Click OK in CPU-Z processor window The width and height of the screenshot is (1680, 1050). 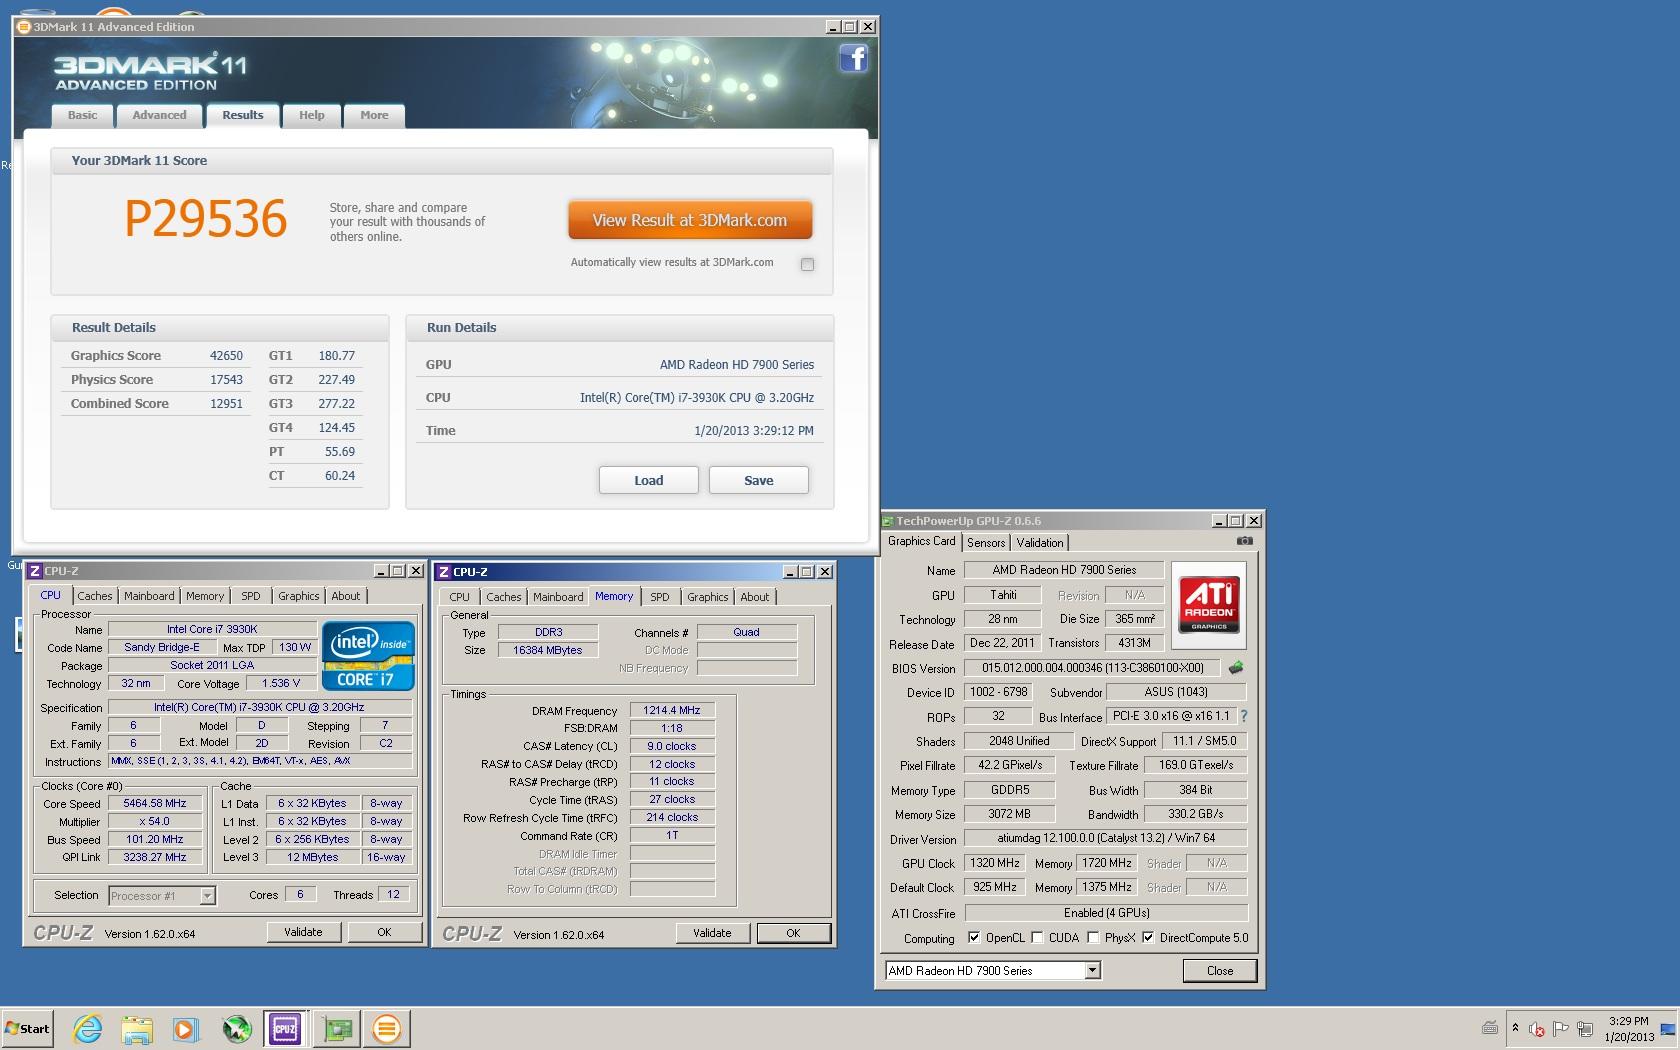tap(384, 932)
